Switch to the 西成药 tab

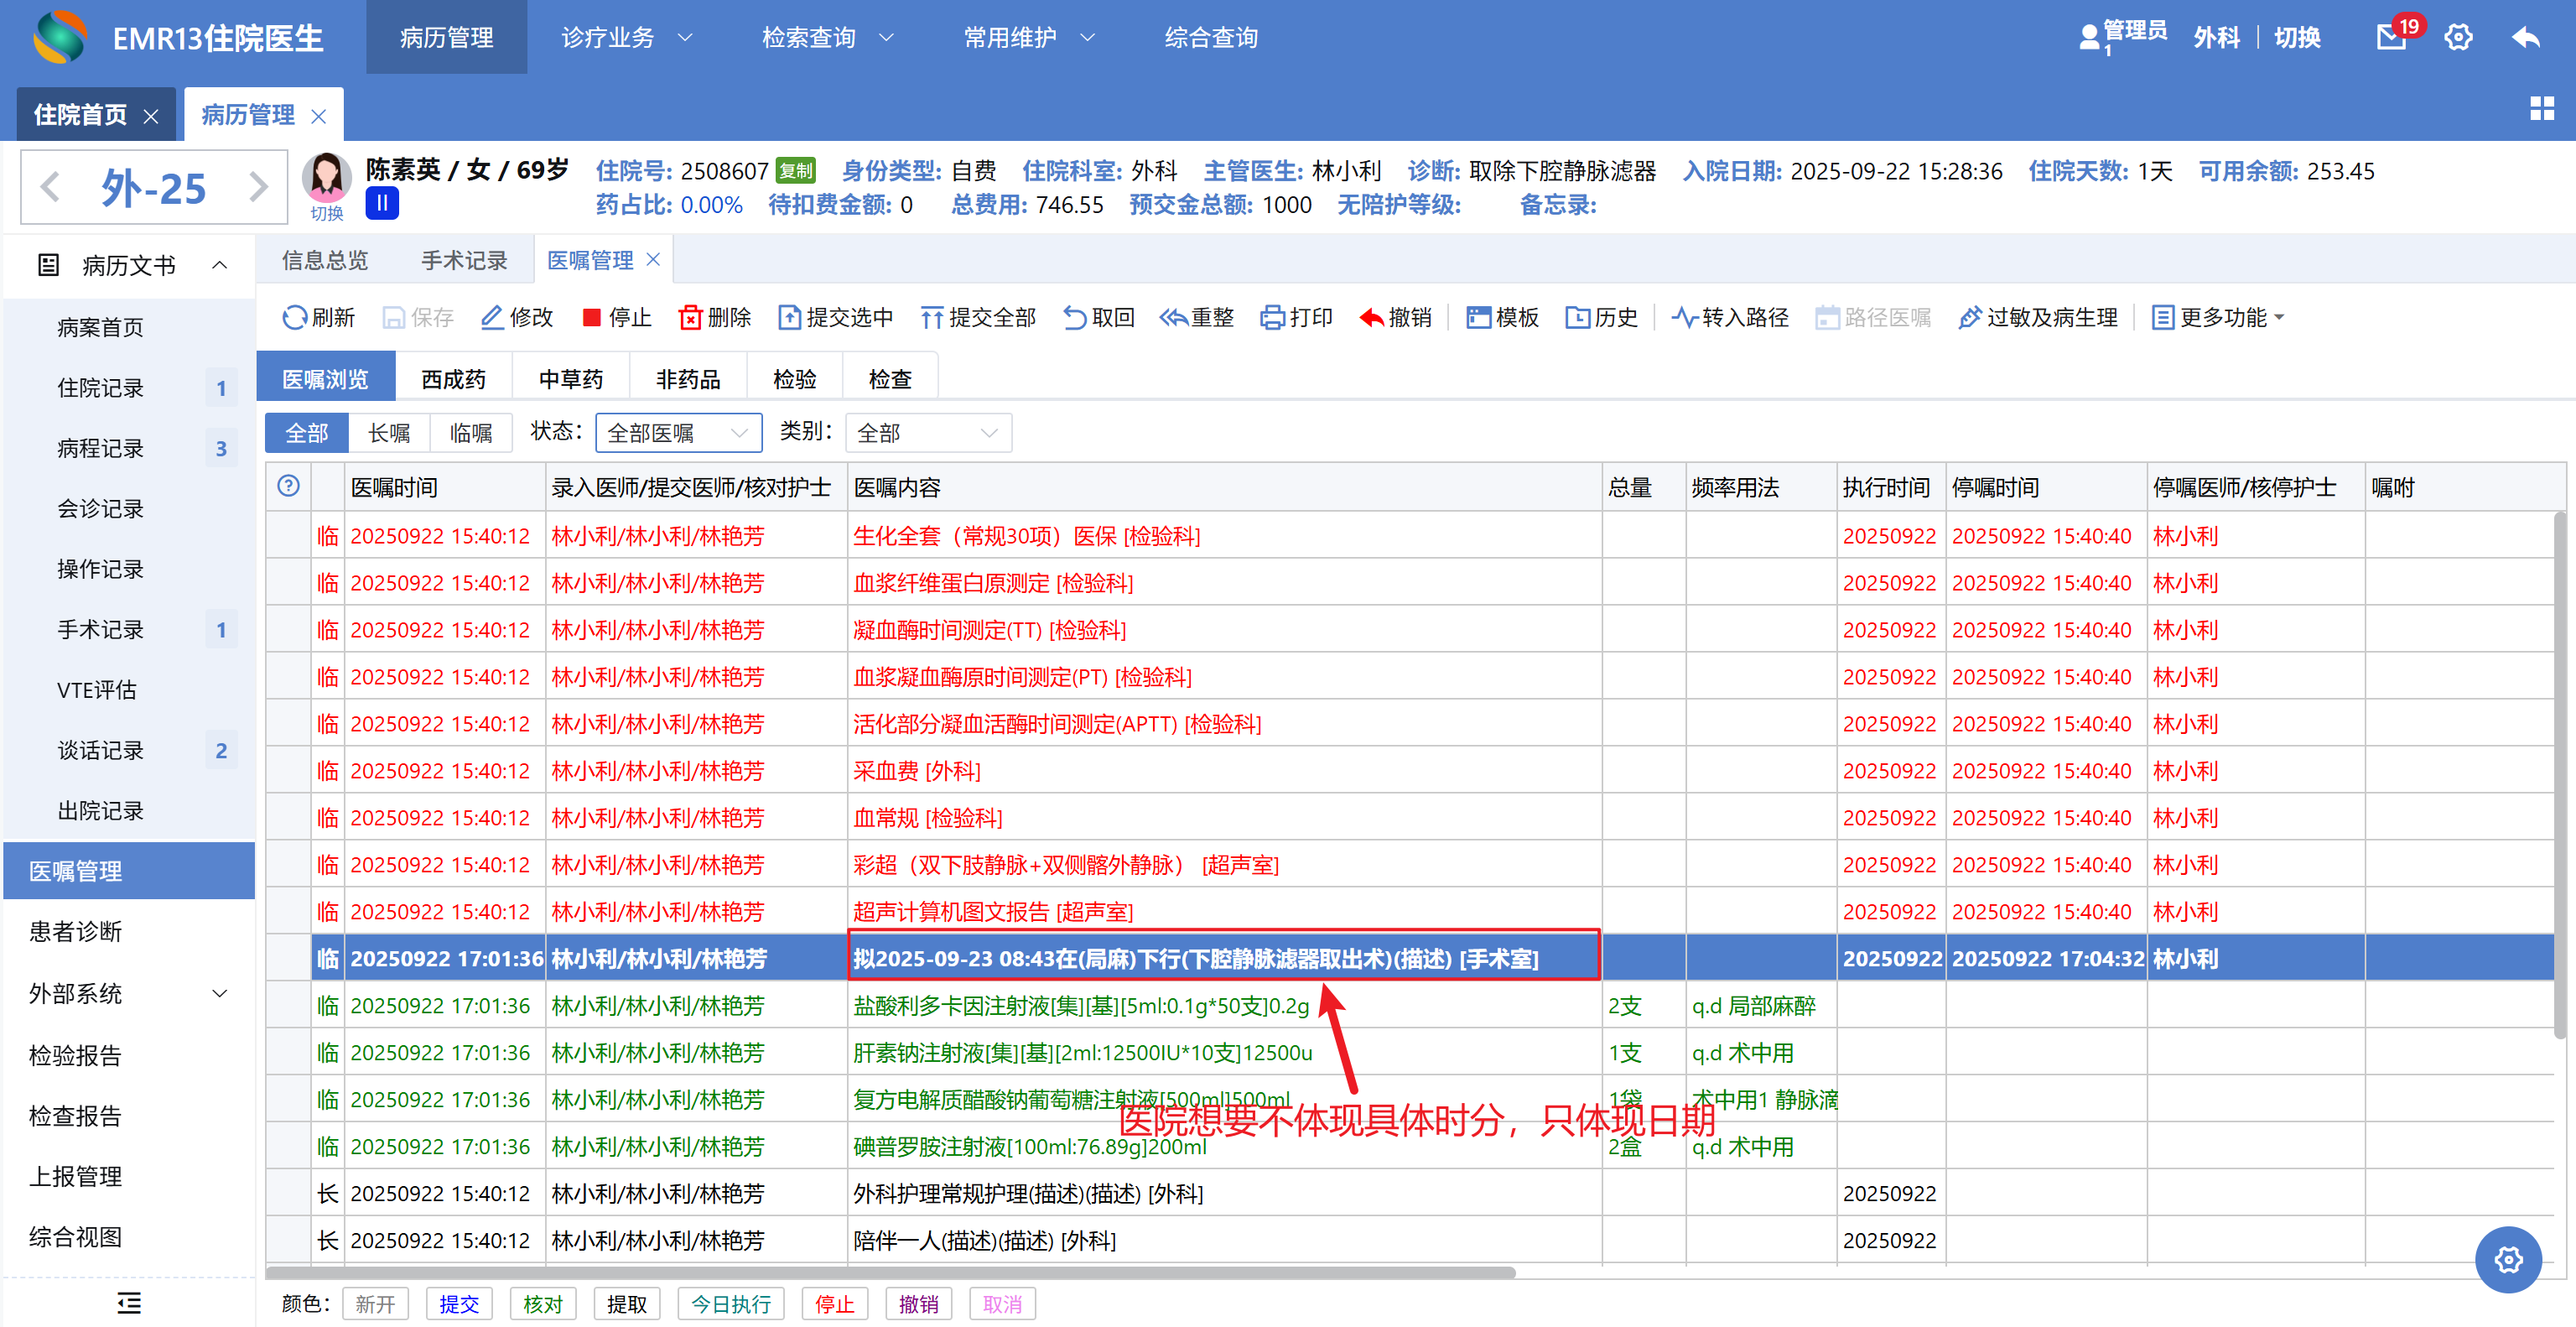pos(453,379)
